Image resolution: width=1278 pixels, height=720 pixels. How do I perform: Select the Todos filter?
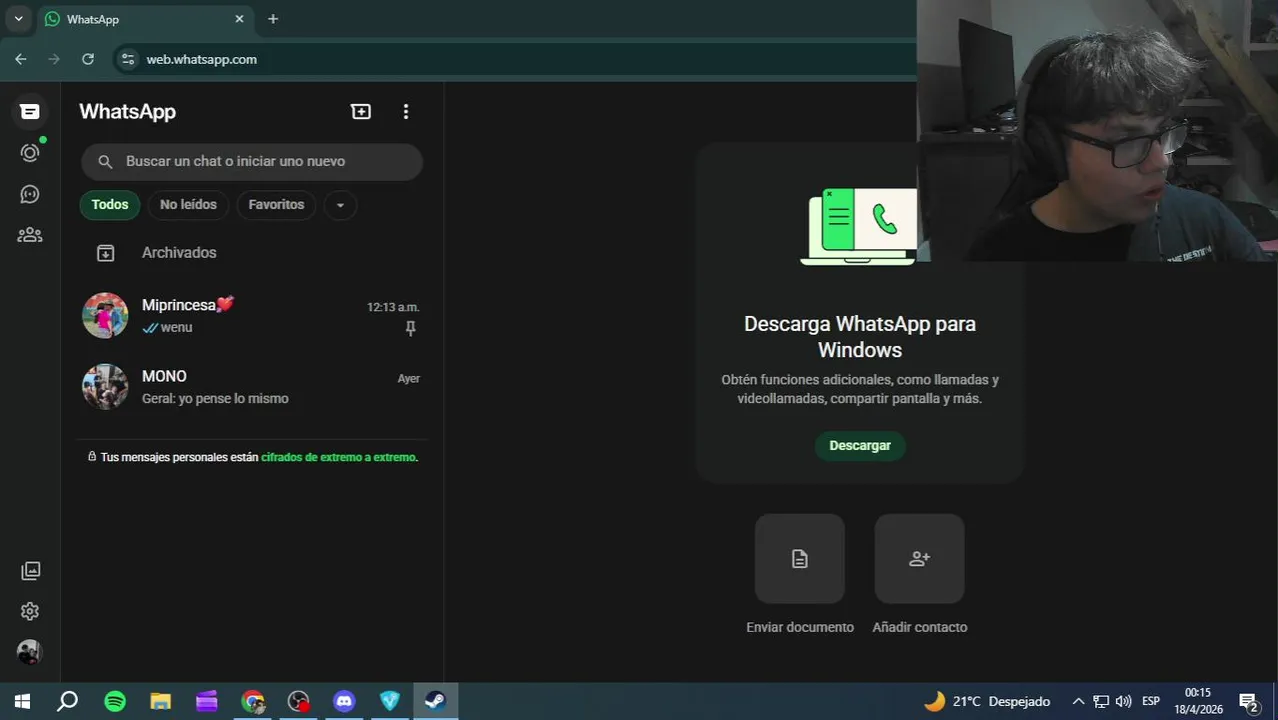(x=110, y=205)
